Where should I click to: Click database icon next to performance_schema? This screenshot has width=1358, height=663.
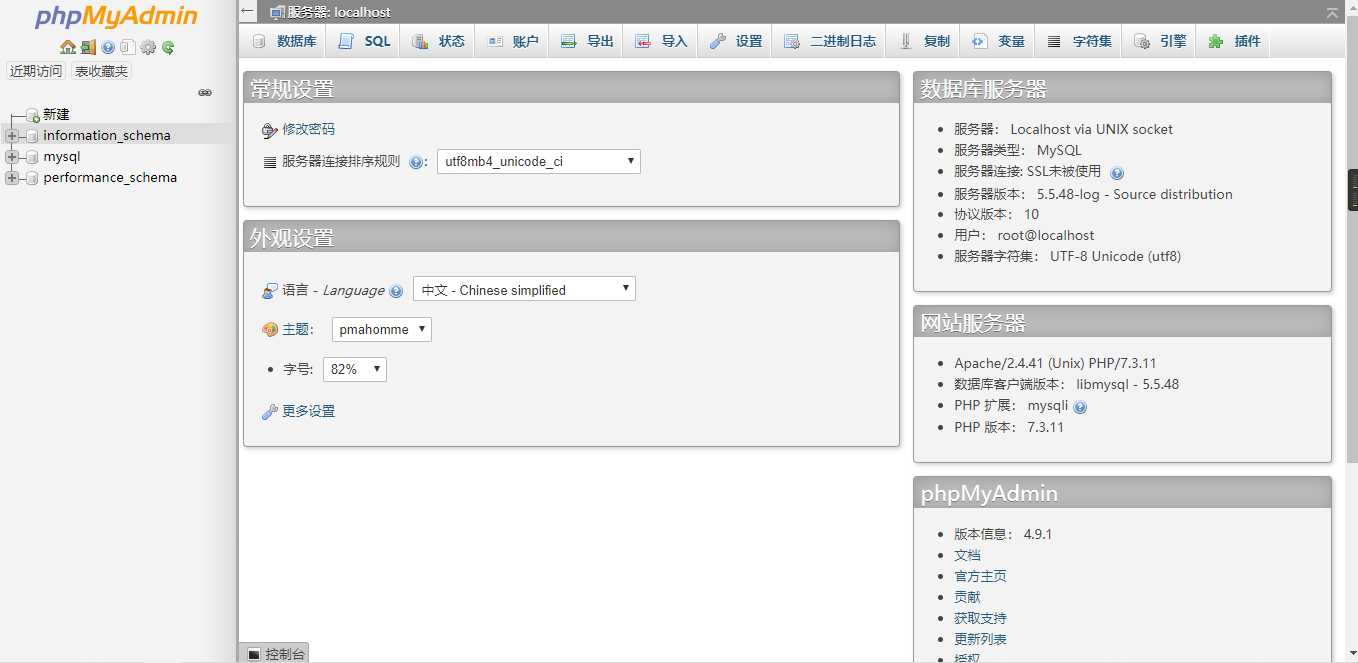click(x=33, y=178)
